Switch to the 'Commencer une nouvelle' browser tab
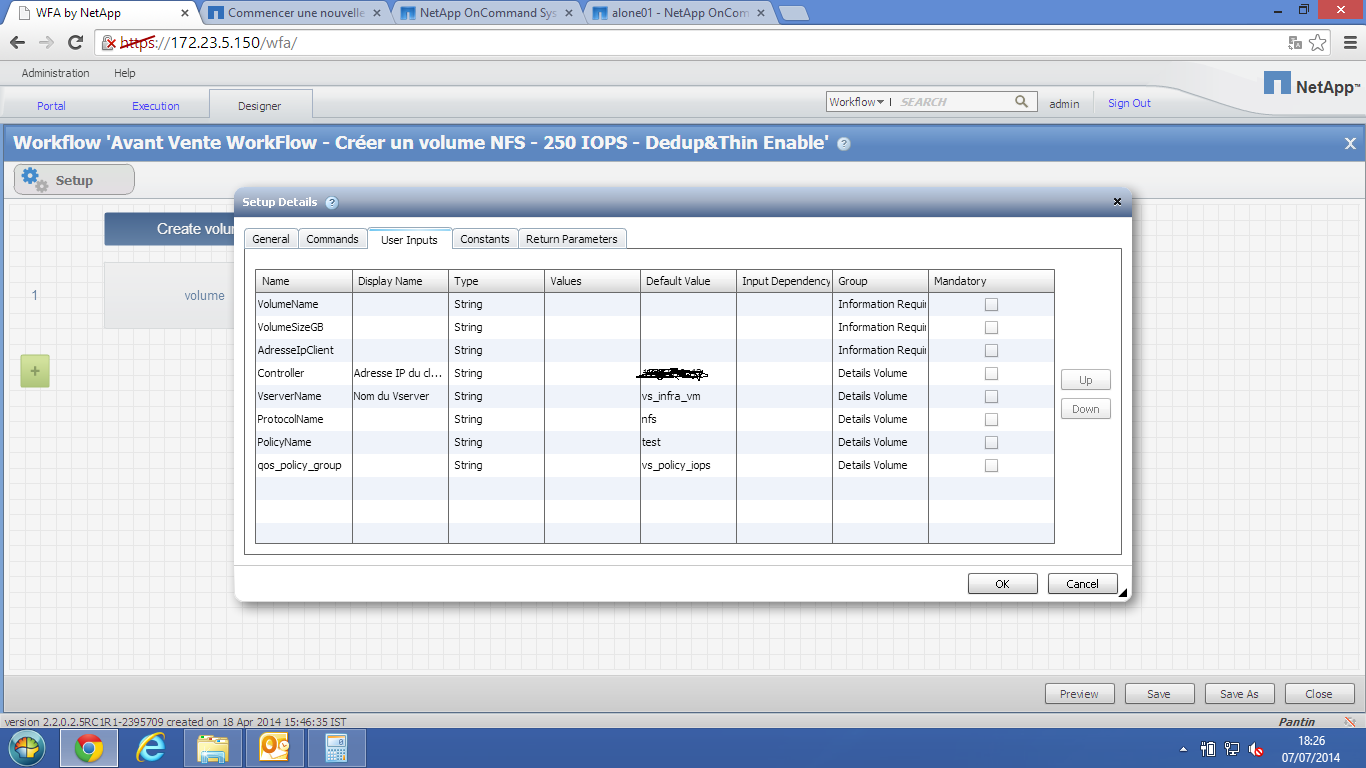Viewport: 1366px width, 768px height. pos(295,13)
